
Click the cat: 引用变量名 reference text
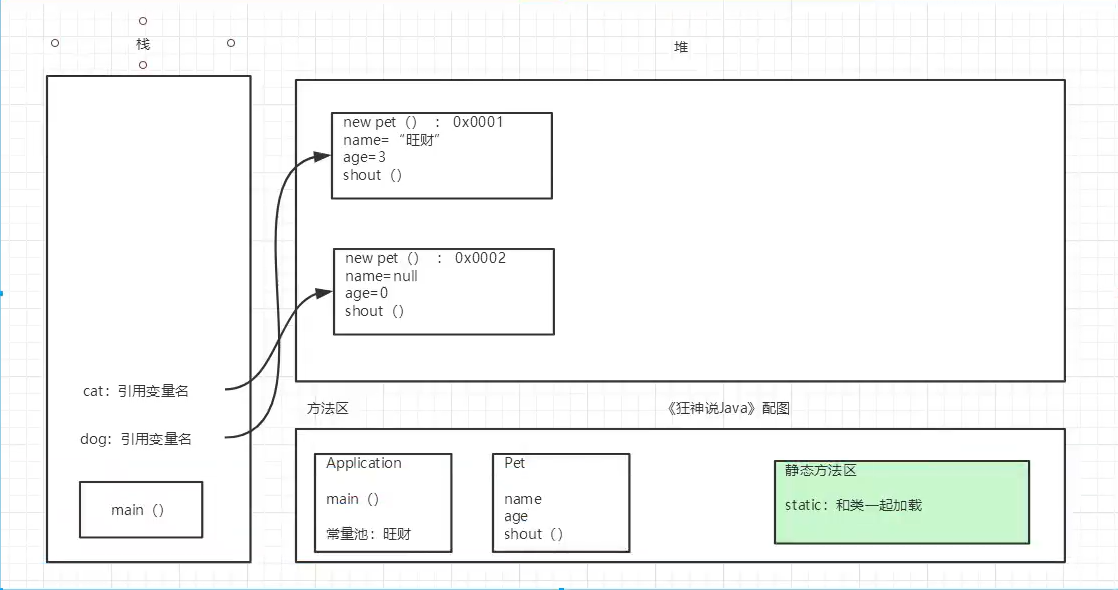pyautogui.click(x=136, y=391)
